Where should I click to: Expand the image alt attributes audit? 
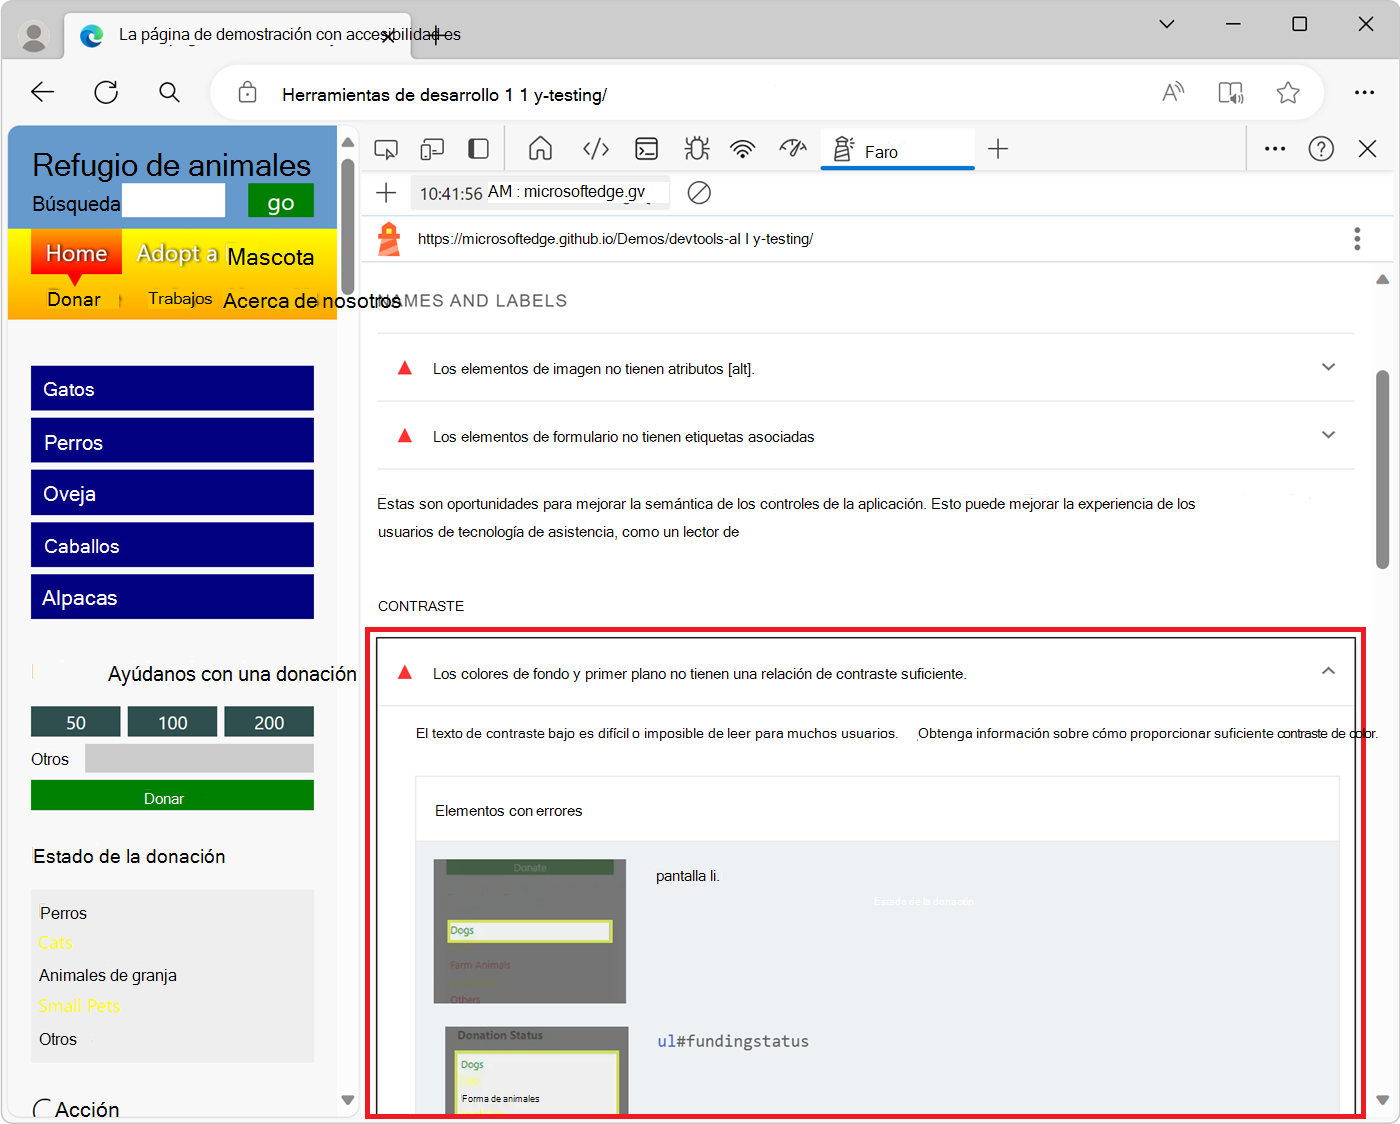coord(1329,368)
